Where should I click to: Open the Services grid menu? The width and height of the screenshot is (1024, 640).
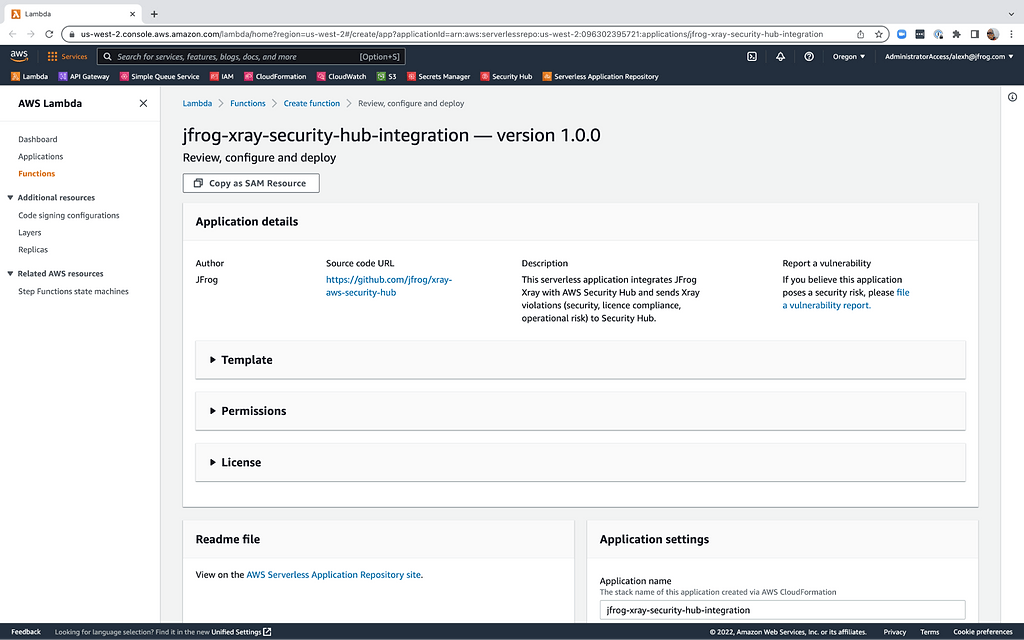click(68, 57)
